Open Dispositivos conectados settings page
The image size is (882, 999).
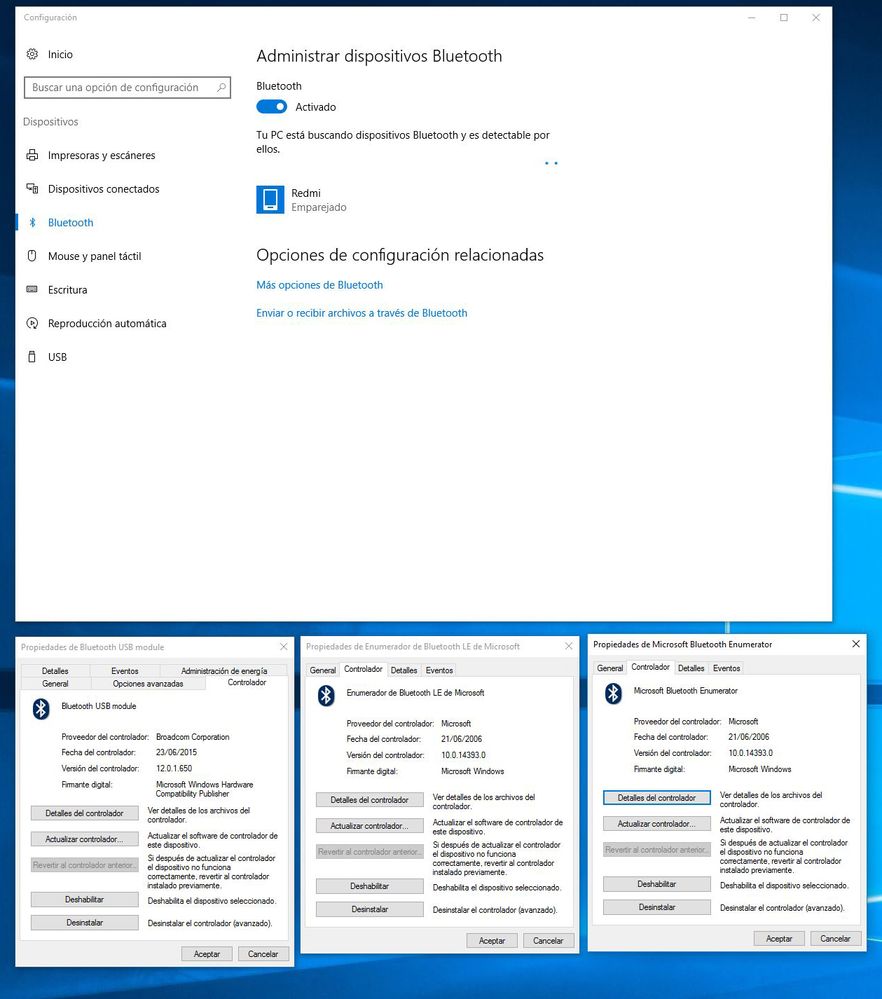pos(103,189)
